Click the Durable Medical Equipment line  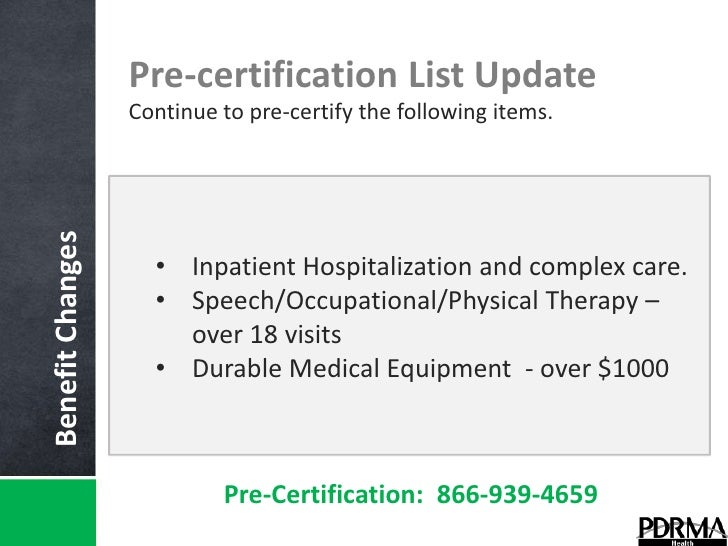pyautogui.click(x=430, y=369)
